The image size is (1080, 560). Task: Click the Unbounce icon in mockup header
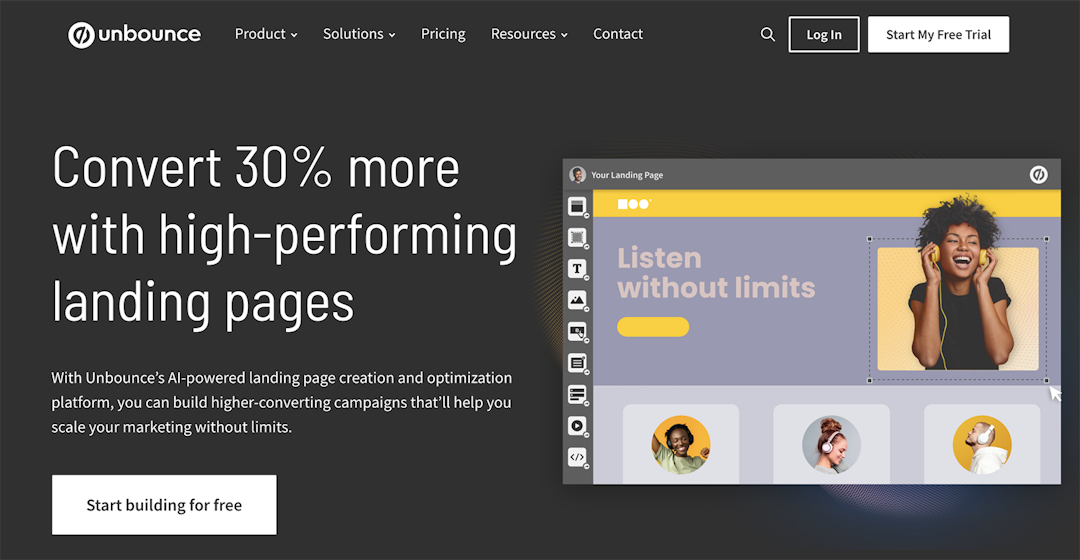[x=1039, y=175]
